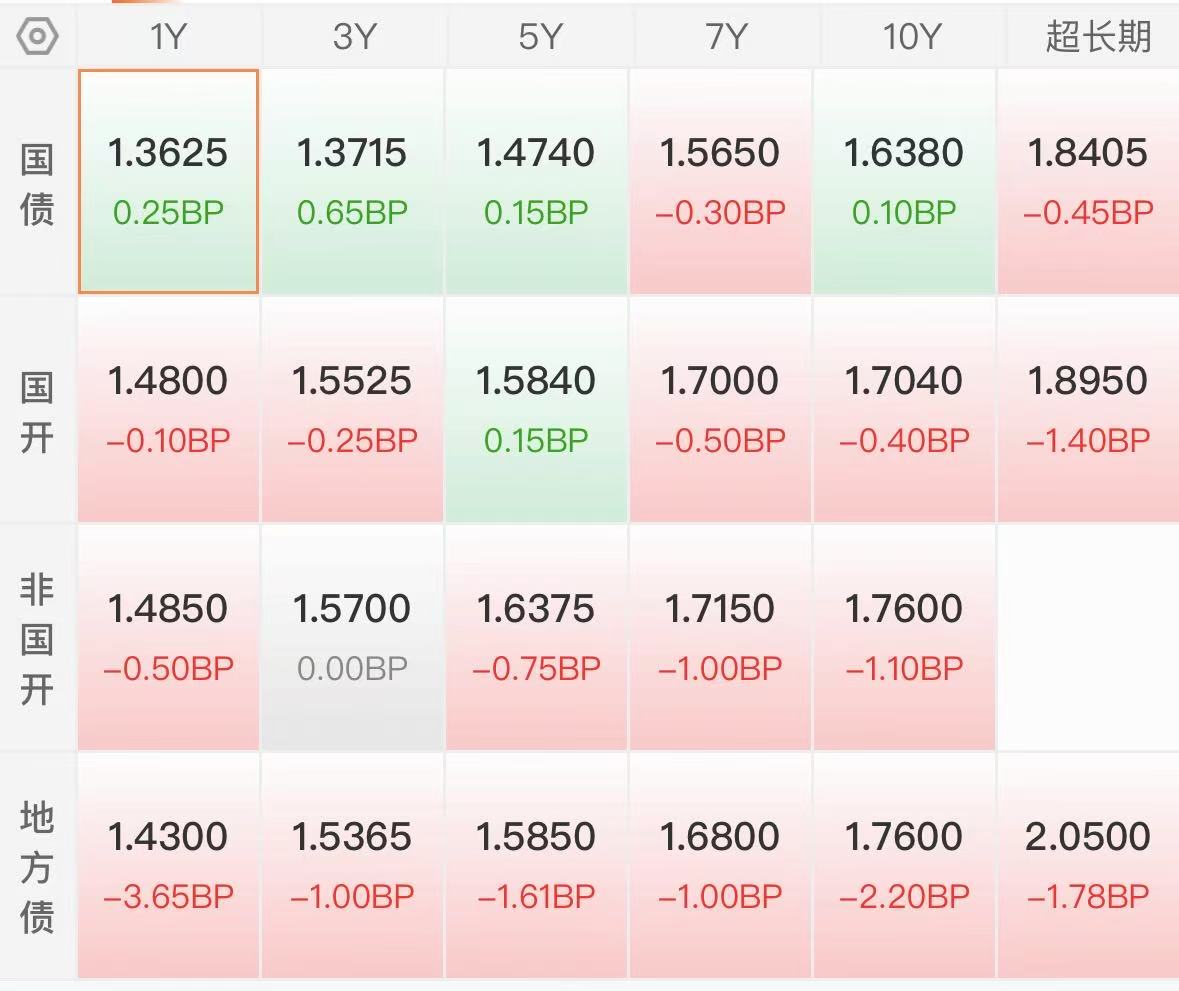Image resolution: width=1179 pixels, height=991 pixels.
Task: Click the hexagon settings icon
Action: tap(38, 37)
